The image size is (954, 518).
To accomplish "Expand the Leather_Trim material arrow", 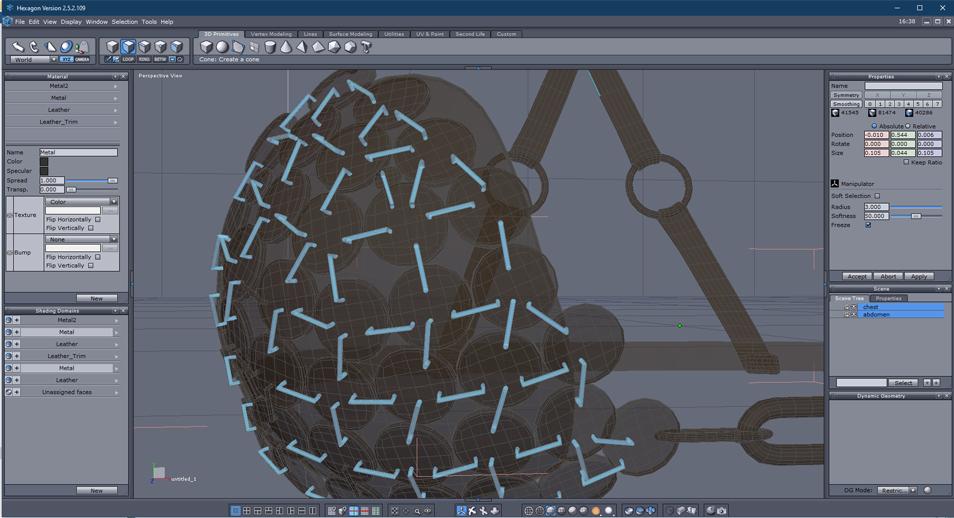I will (115, 122).
